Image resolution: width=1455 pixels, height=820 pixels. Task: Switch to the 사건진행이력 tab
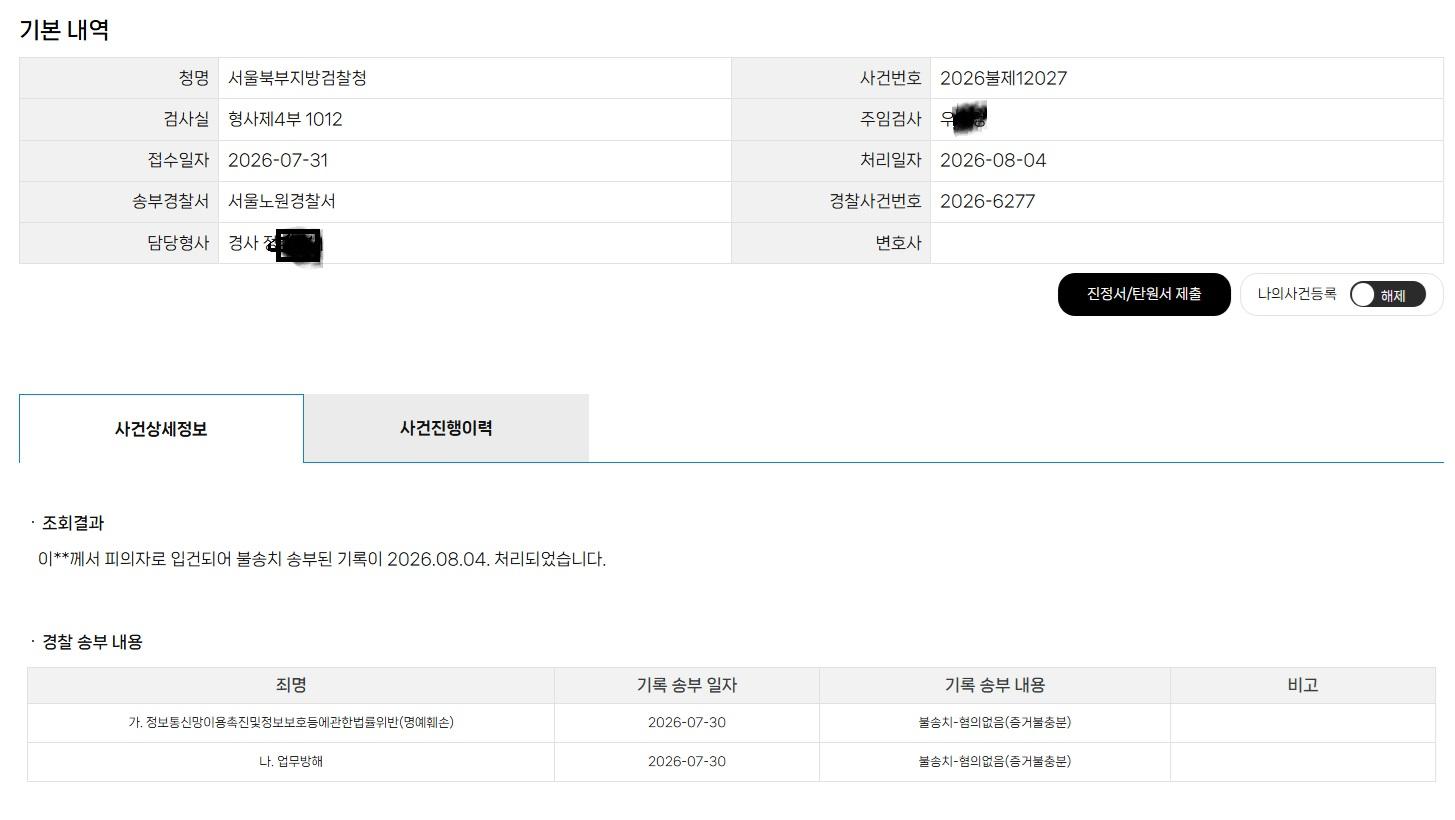click(446, 428)
